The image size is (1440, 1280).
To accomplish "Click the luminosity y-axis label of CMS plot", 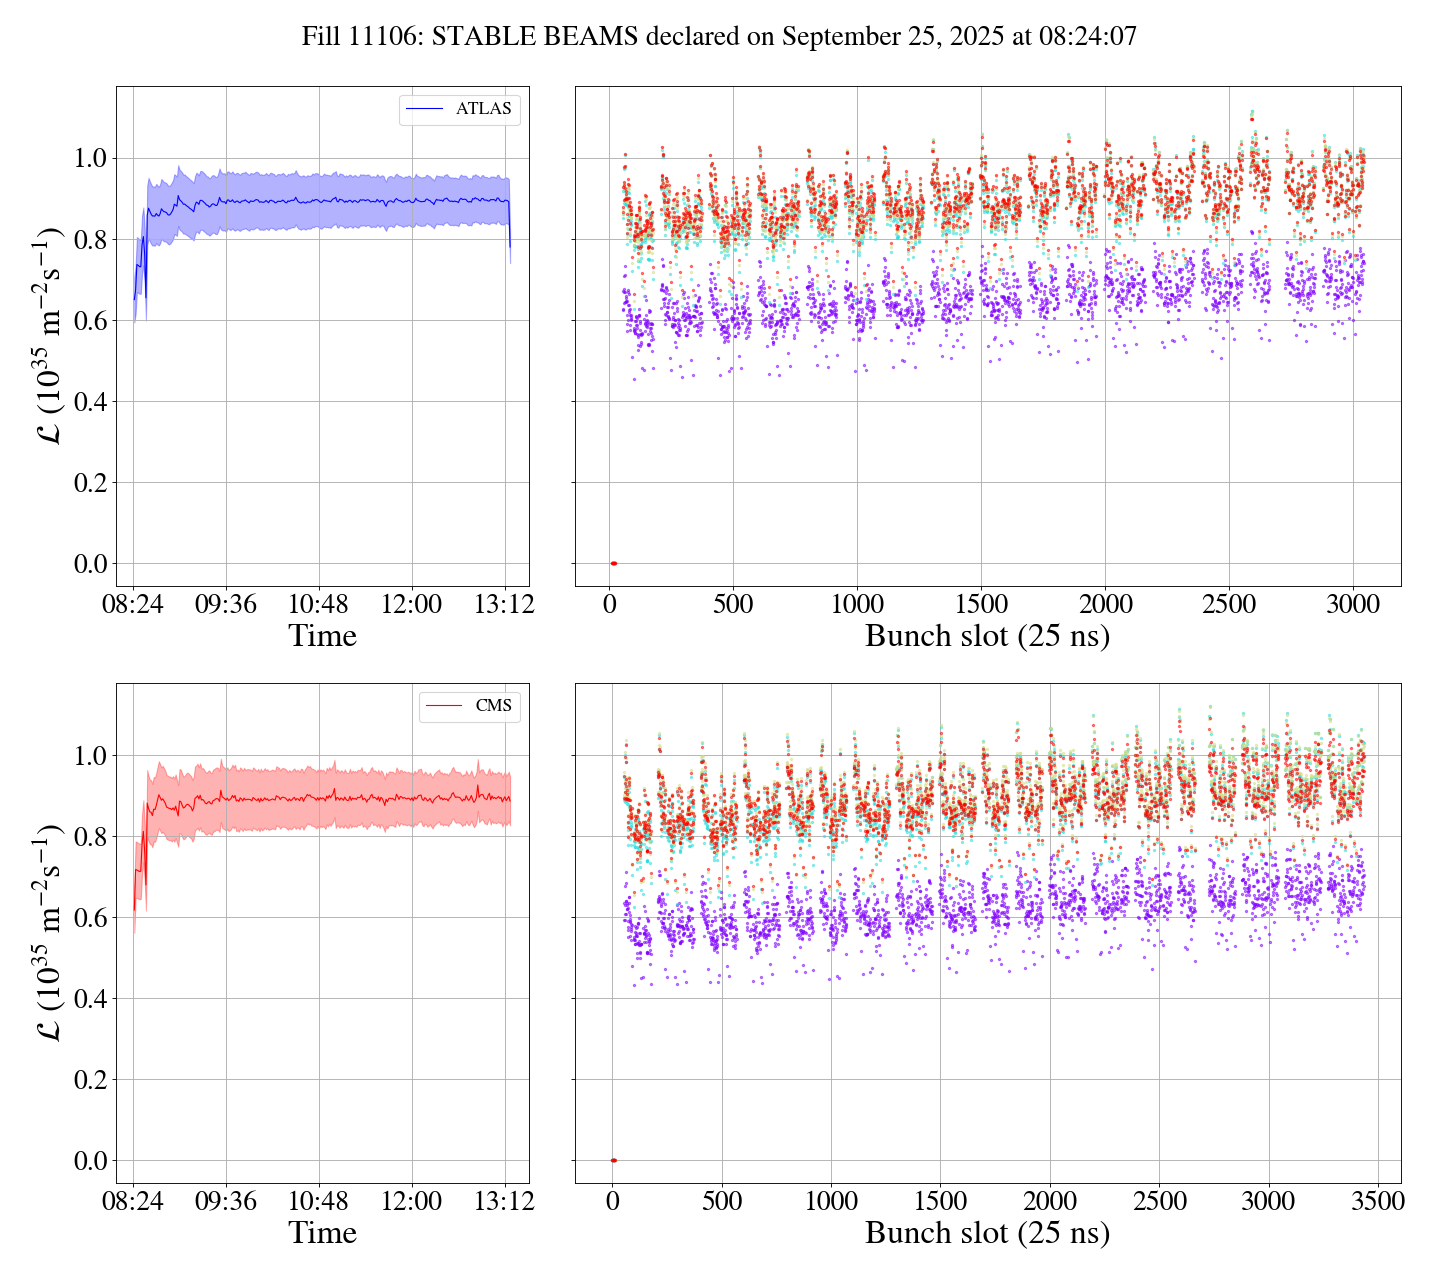I will click(49, 933).
